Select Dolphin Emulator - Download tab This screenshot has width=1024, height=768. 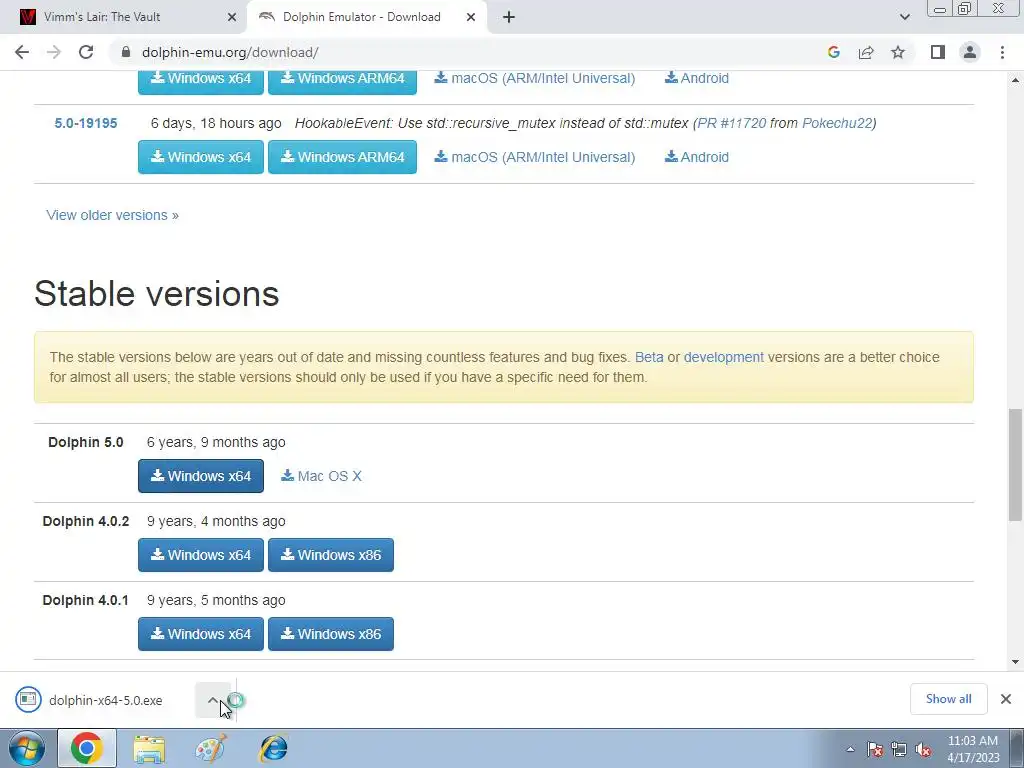click(367, 17)
